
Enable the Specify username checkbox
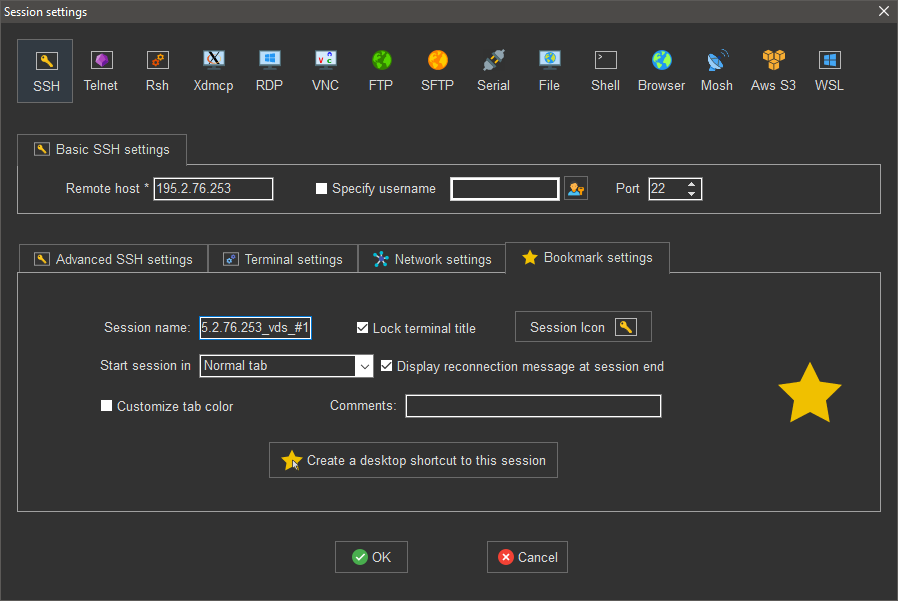[x=322, y=189]
